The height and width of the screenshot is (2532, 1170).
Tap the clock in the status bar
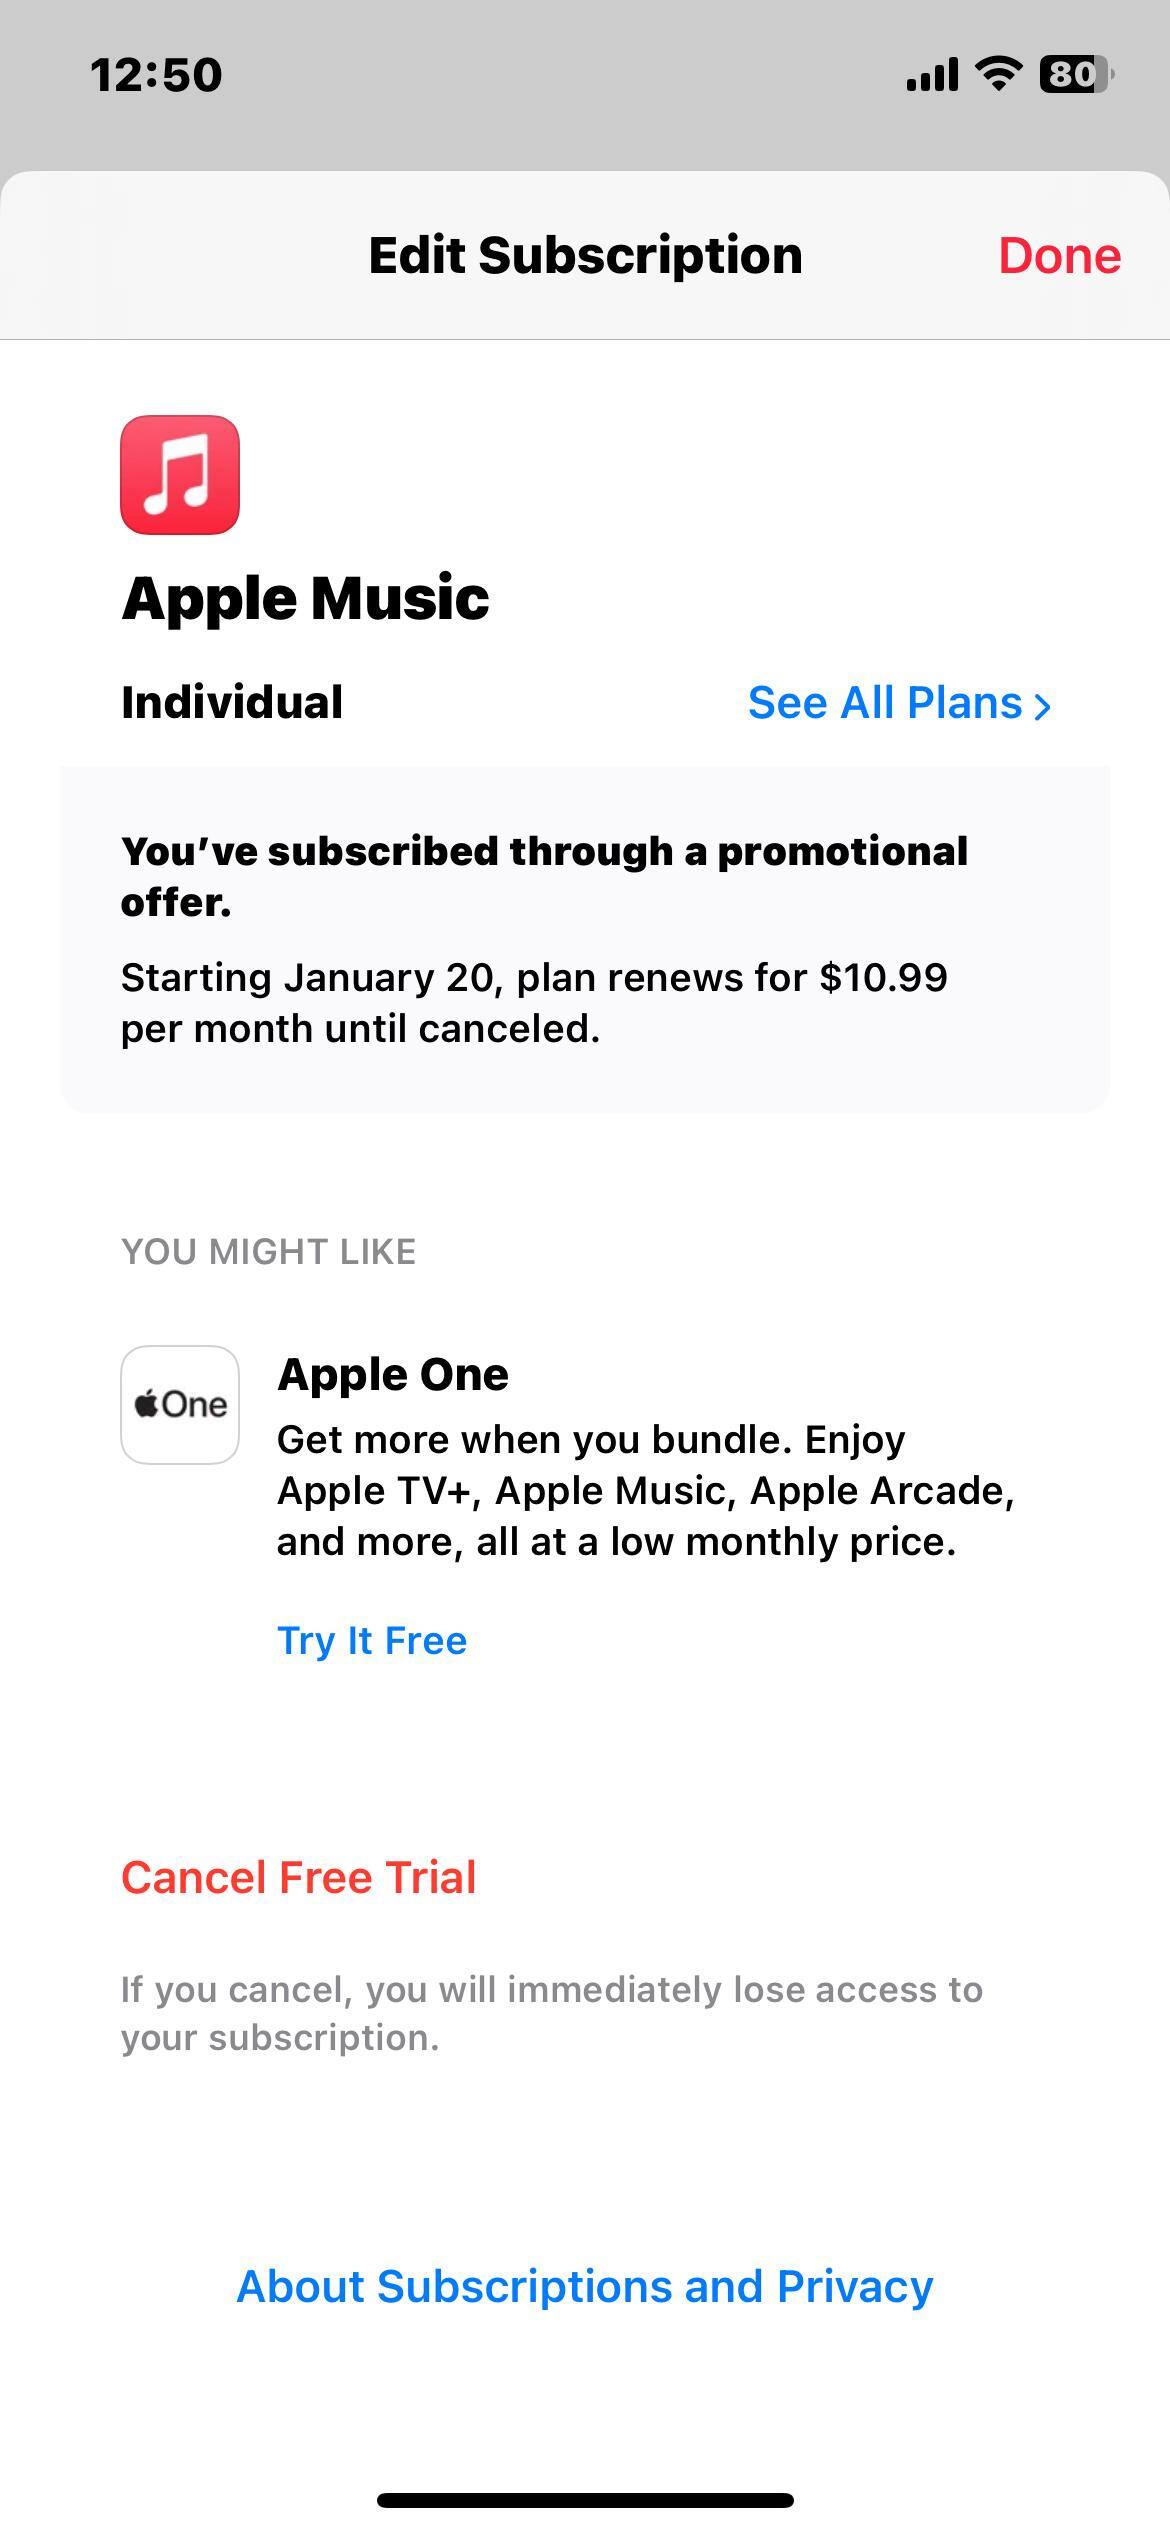coord(155,72)
